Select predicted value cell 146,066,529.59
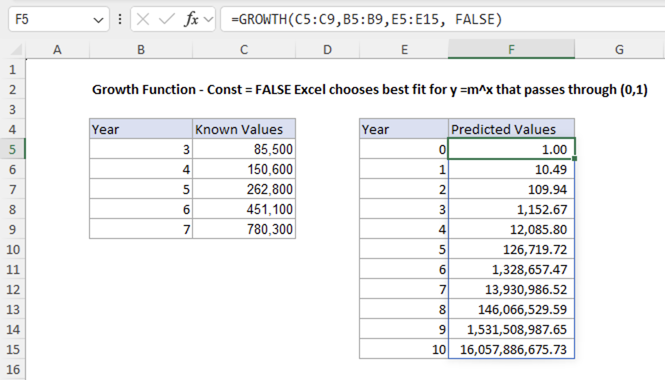The height and width of the screenshot is (380, 665). click(511, 309)
